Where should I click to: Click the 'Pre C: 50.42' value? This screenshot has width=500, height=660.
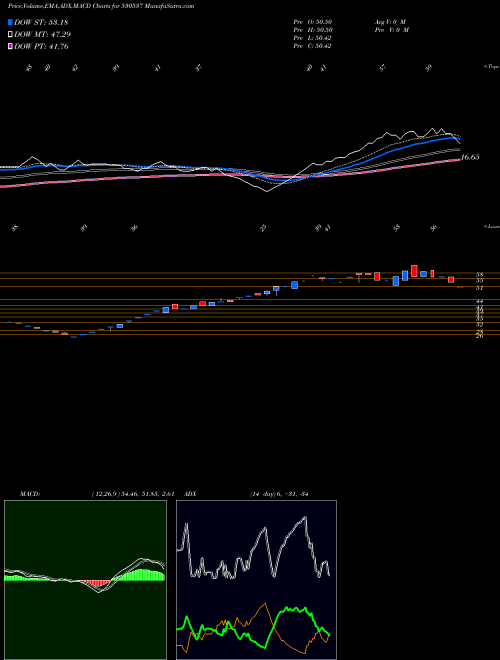pyautogui.click(x=313, y=46)
